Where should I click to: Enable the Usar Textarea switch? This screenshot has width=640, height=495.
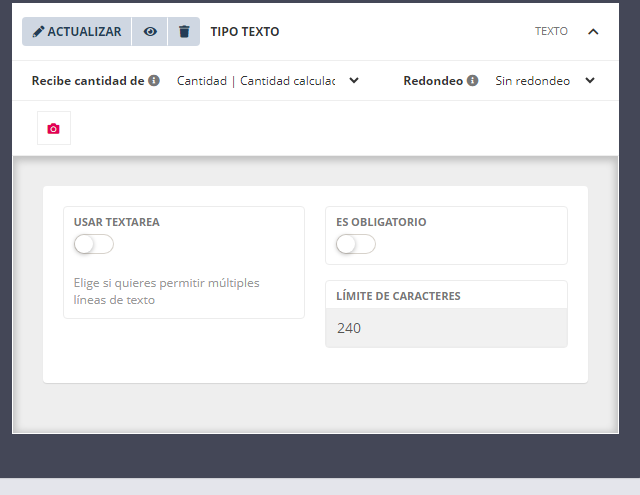click(x=93, y=244)
